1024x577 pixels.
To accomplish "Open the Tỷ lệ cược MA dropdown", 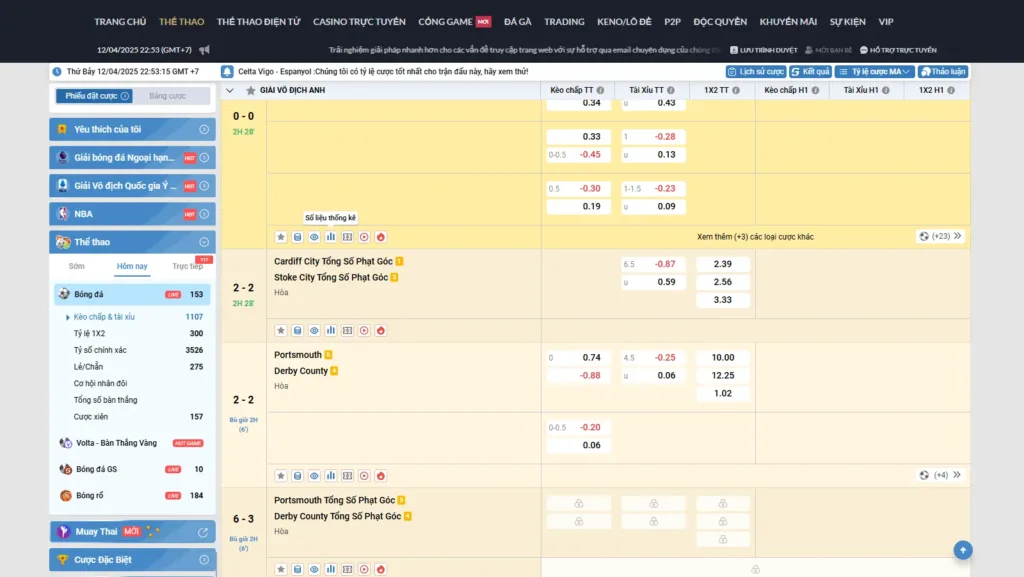I will [874, 72].
